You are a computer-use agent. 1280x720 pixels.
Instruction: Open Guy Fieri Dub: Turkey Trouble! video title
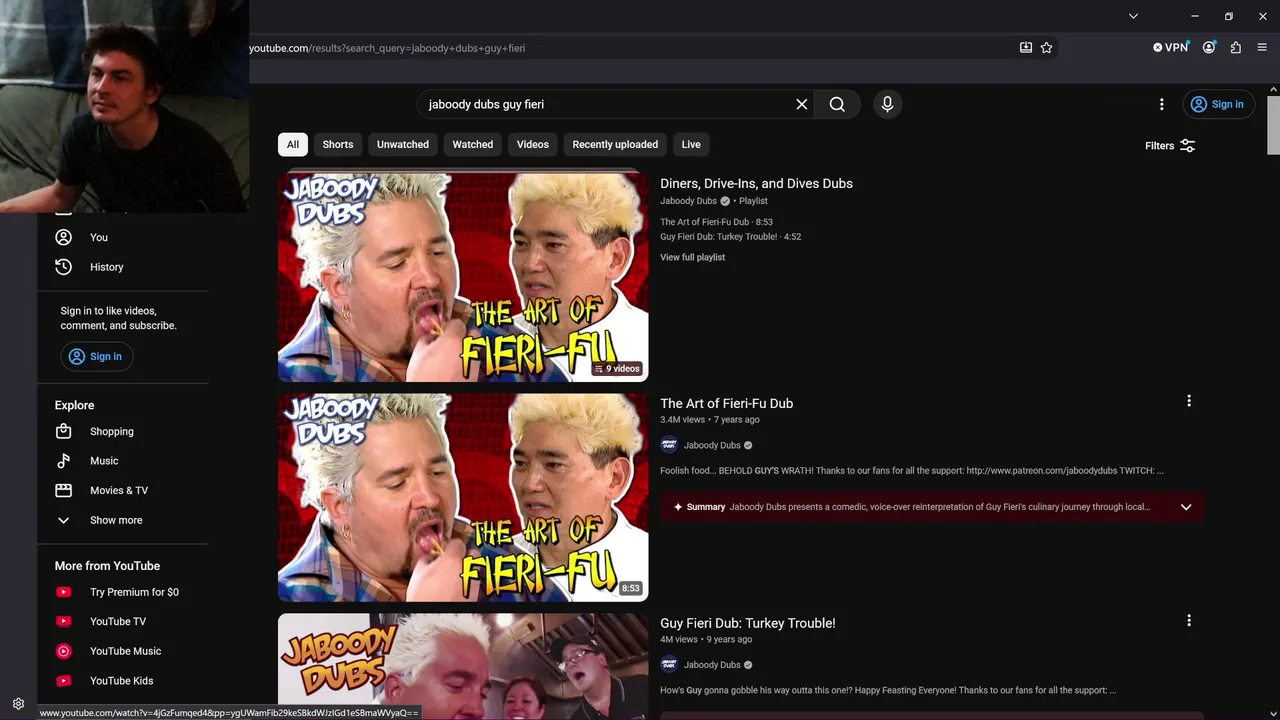point(747,623)
